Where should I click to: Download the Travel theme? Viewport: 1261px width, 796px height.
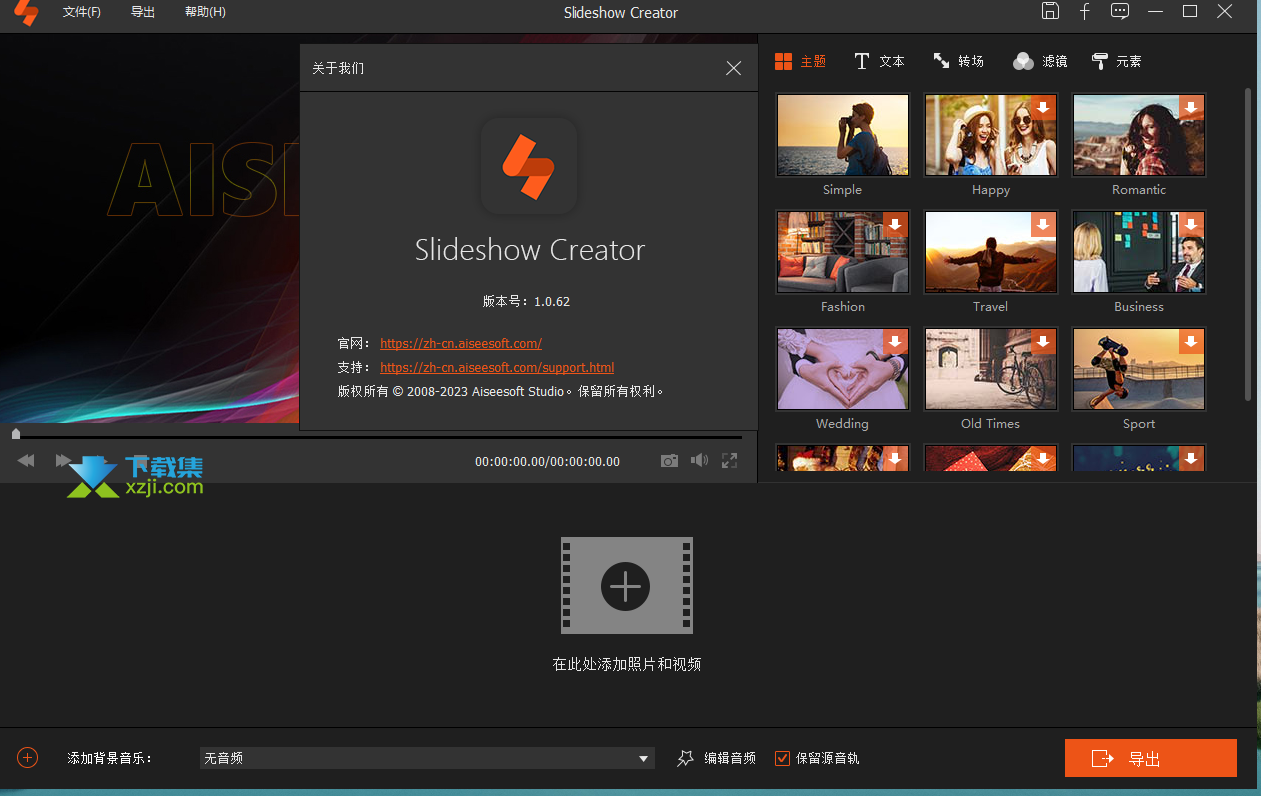click(x=1043, y=224)
